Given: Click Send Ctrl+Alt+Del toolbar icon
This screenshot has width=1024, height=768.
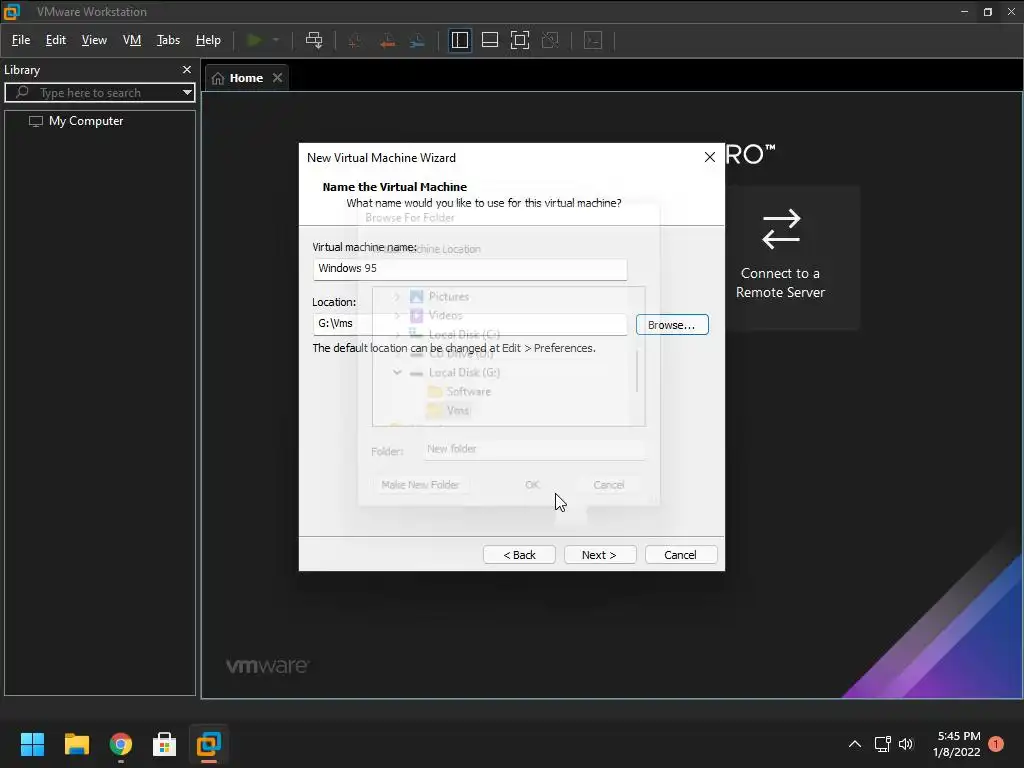Looking at the screenshot, I should [314, 40].
